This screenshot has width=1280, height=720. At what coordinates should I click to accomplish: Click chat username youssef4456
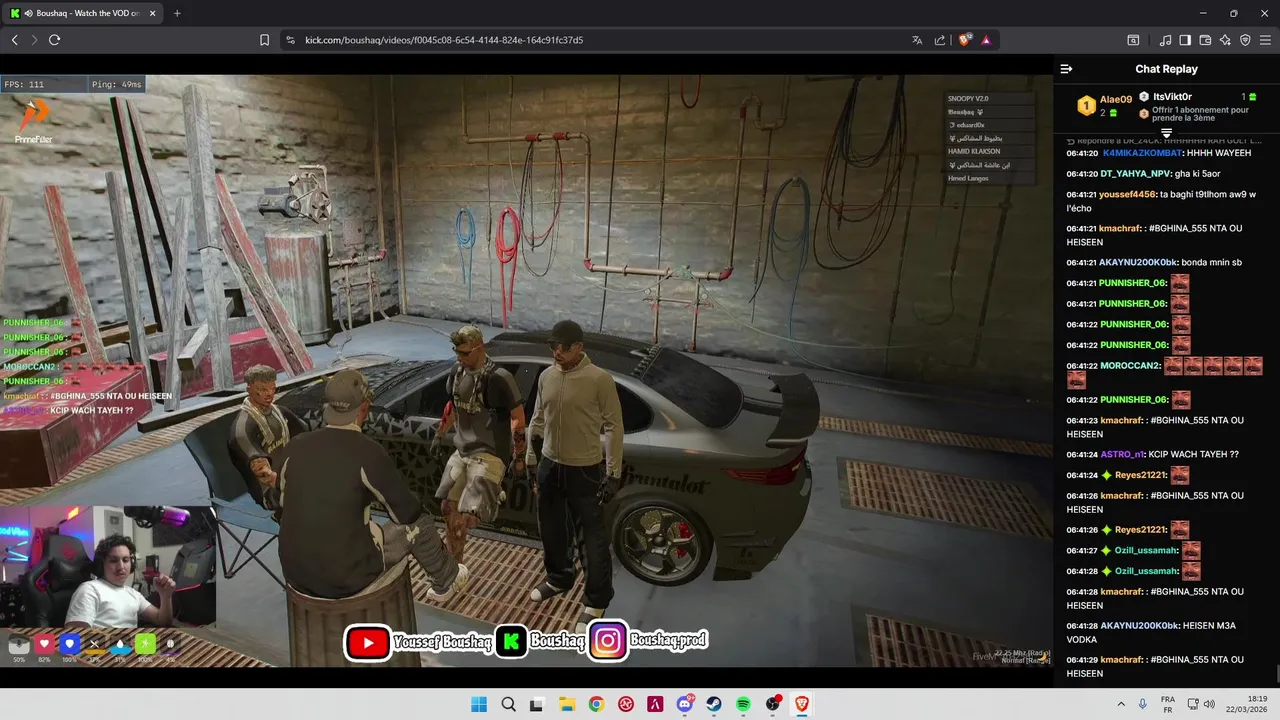click(x=1127, y=194)
